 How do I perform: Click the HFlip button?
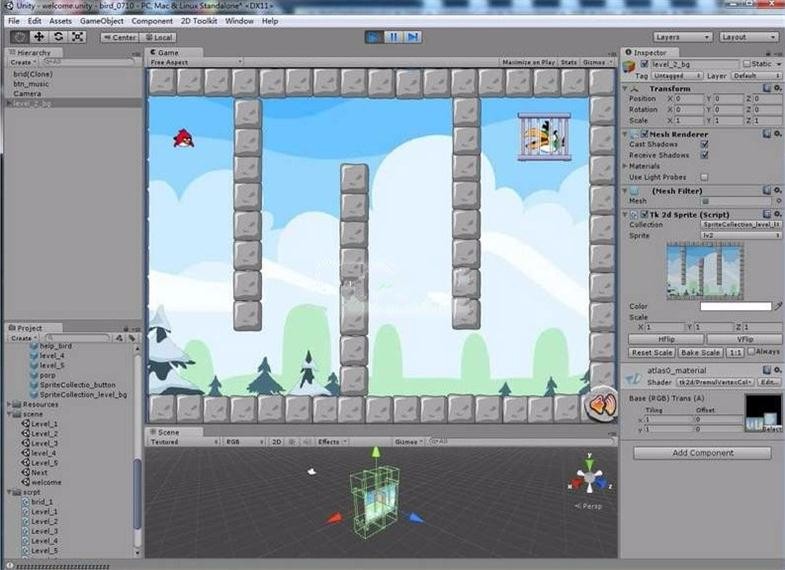666,339
